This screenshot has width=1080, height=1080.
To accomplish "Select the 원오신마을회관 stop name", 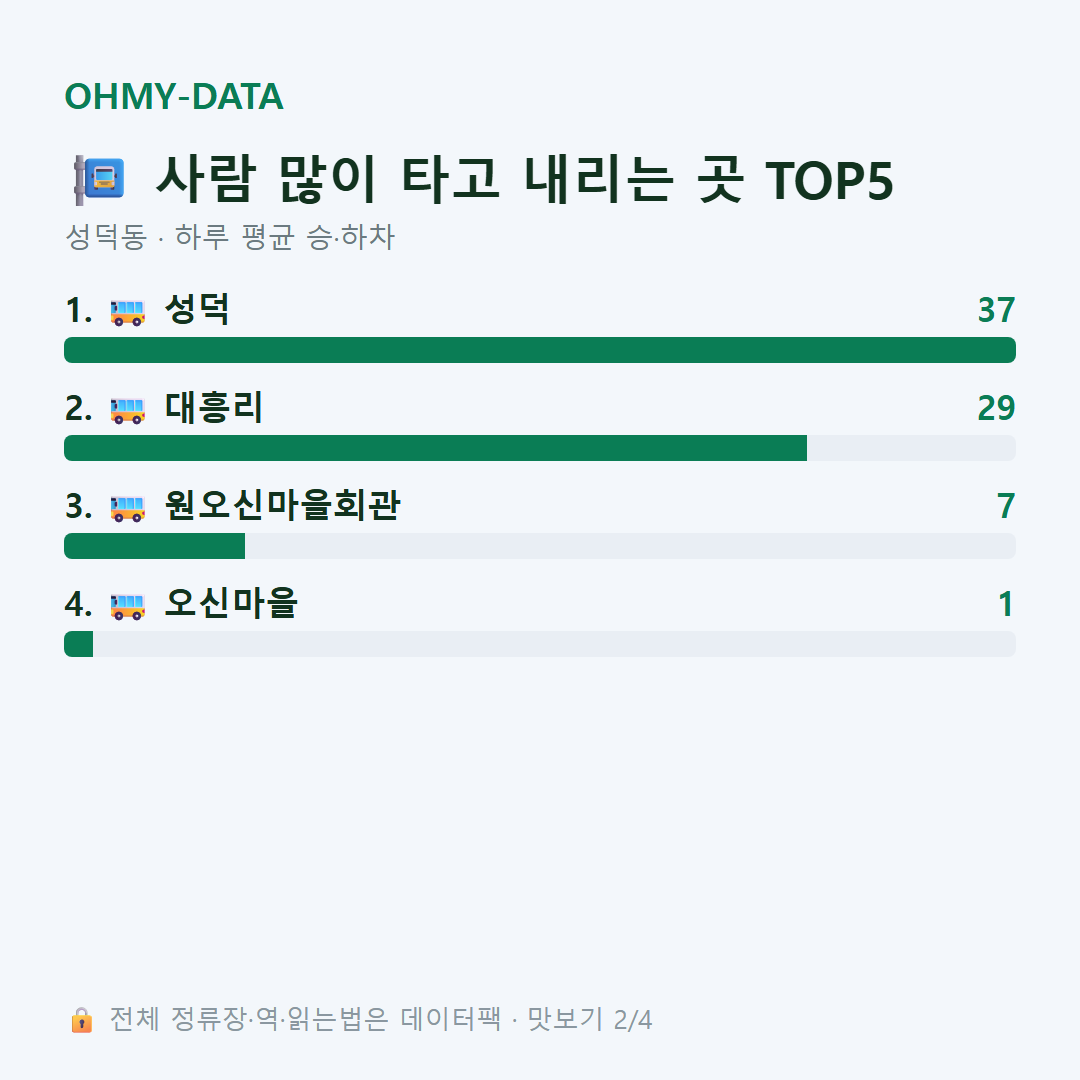I will point(282,506).
